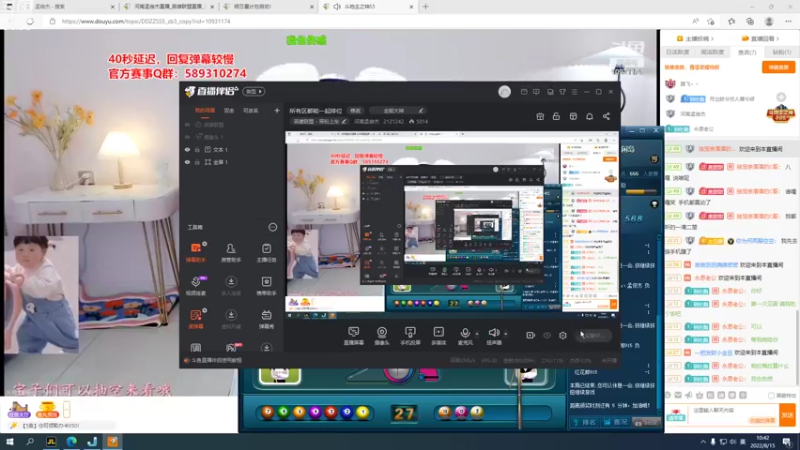Lock the 文本 1 layer
The image size is (800, 450).
pyautogui.click(x=197, y=149)
